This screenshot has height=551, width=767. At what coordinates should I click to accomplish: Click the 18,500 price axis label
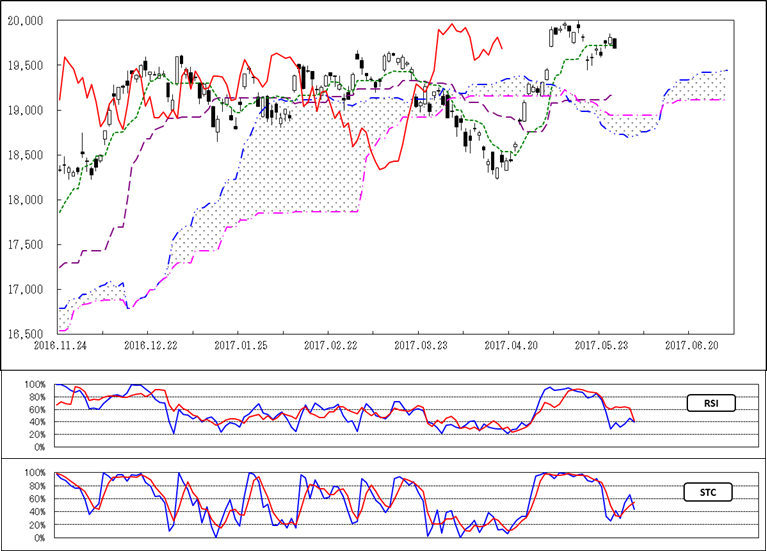[x=25, y=155]
